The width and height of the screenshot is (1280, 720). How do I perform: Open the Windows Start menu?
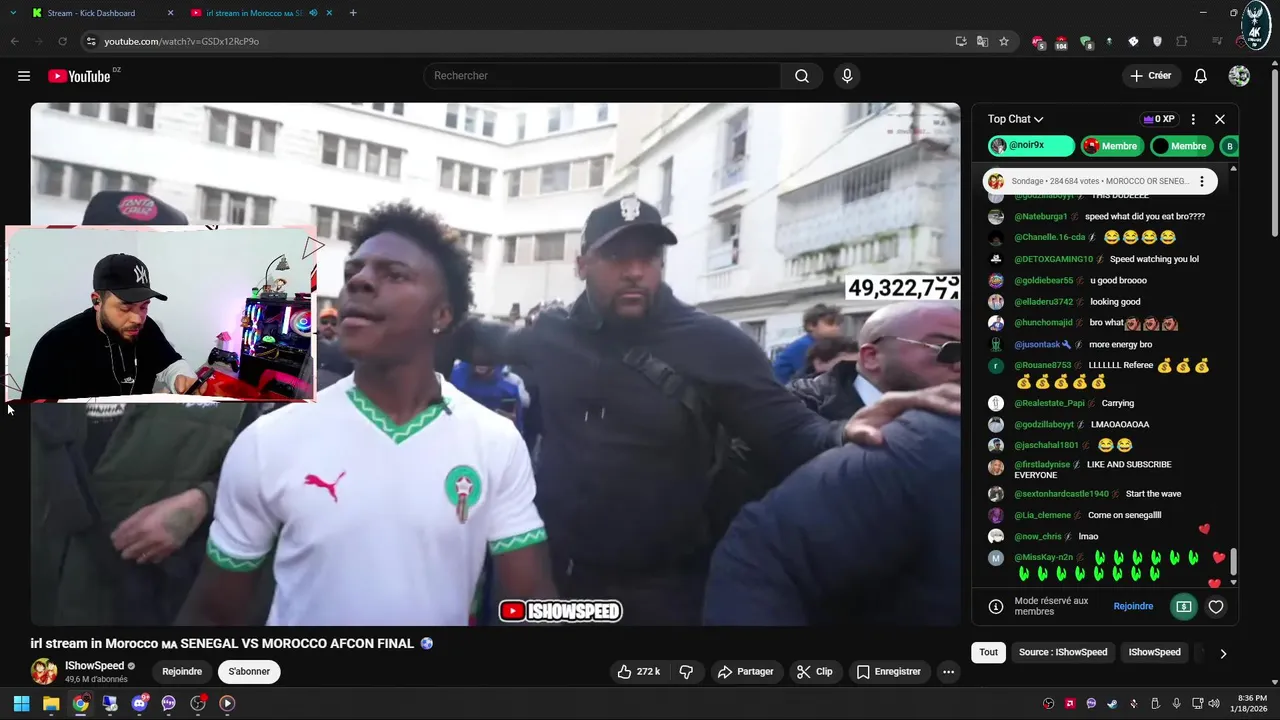pos(21,703)
